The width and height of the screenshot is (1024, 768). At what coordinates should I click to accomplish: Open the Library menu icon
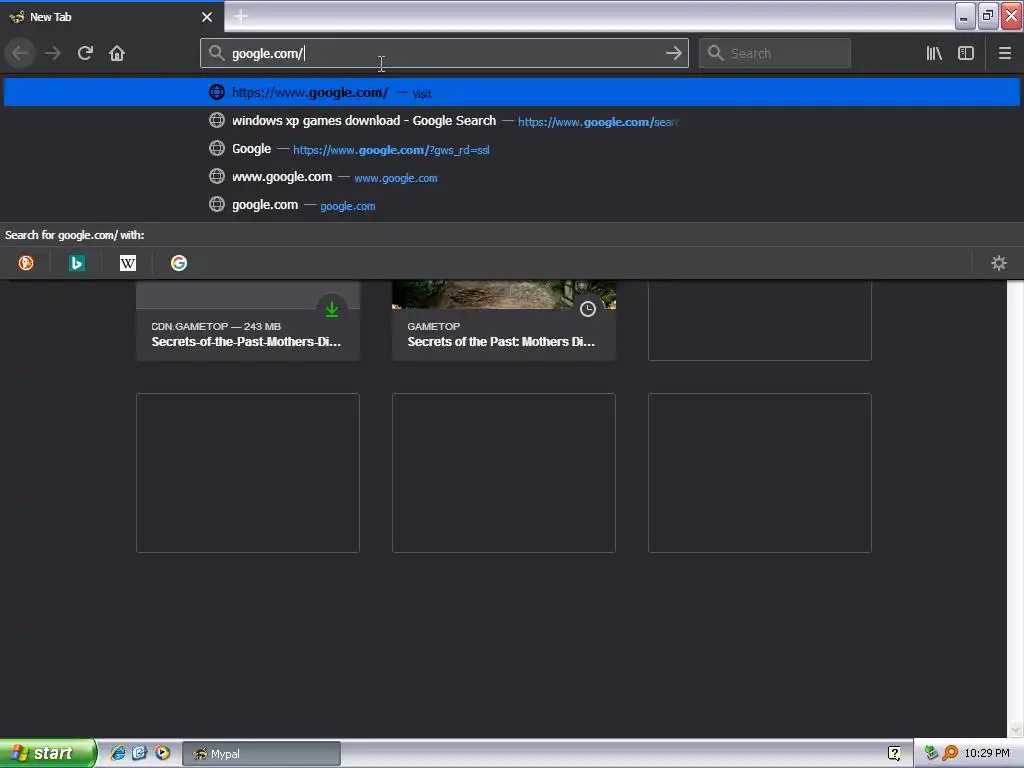(x=934, y=53)
